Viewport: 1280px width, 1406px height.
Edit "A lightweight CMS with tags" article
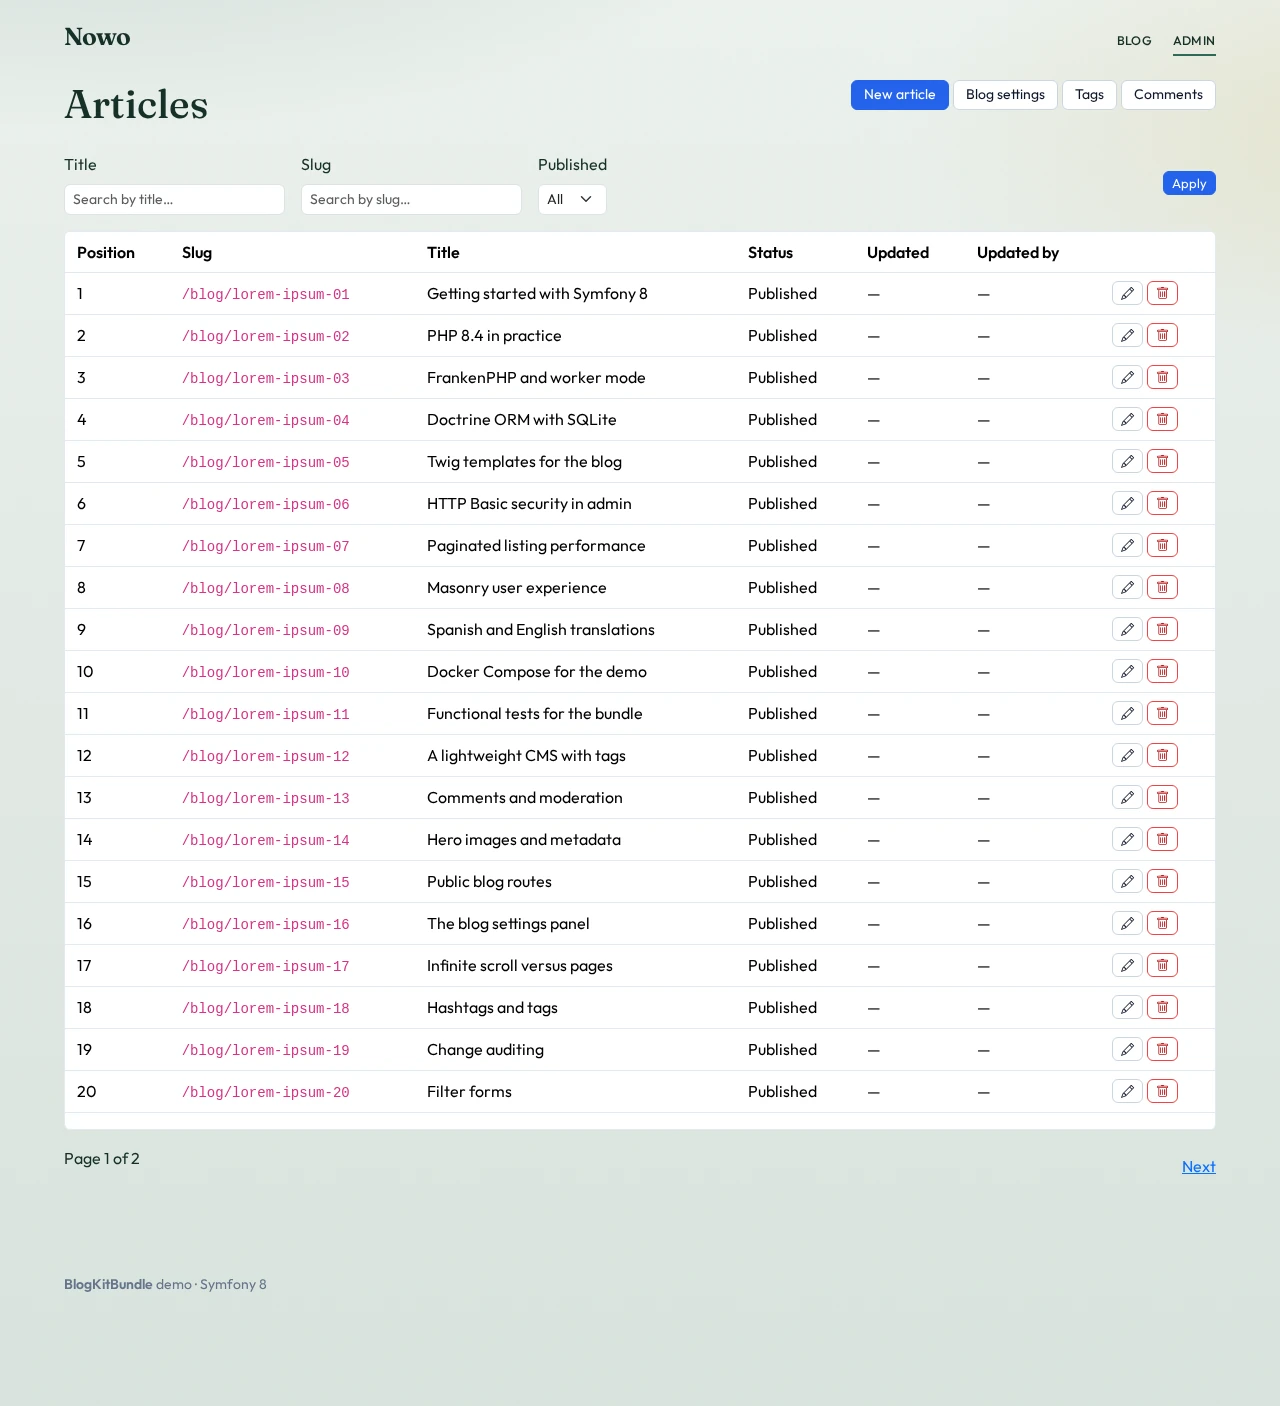pyautogui.click(x=1127, y=755)
